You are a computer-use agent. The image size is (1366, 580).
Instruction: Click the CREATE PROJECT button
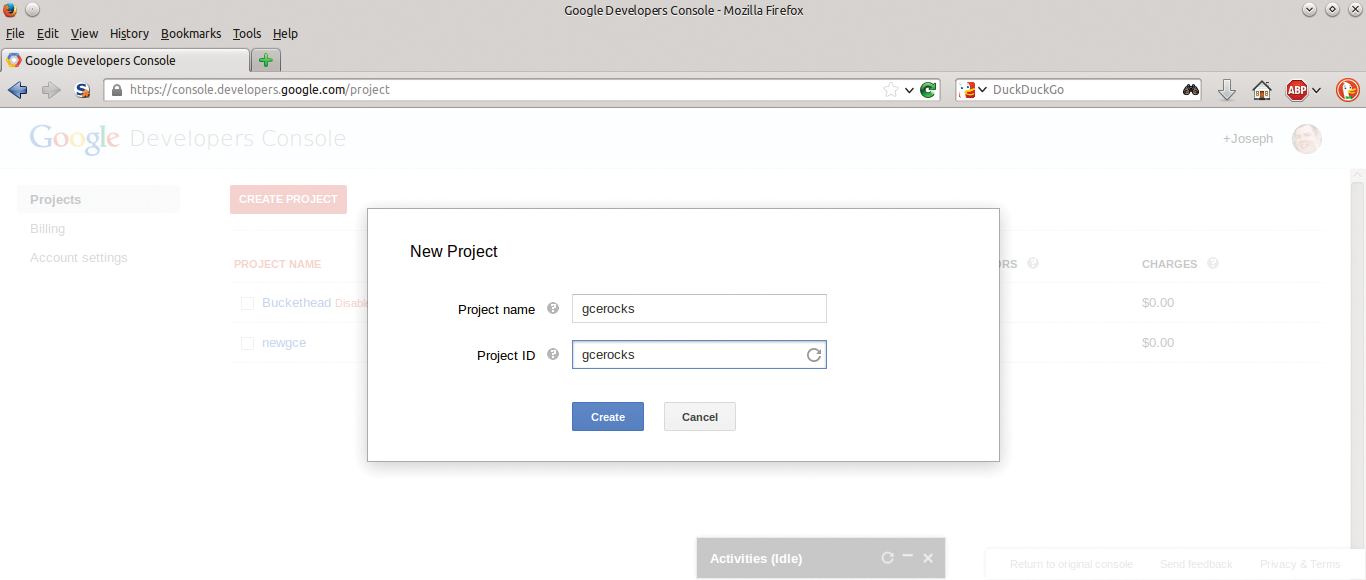click(x=288, y=199)
